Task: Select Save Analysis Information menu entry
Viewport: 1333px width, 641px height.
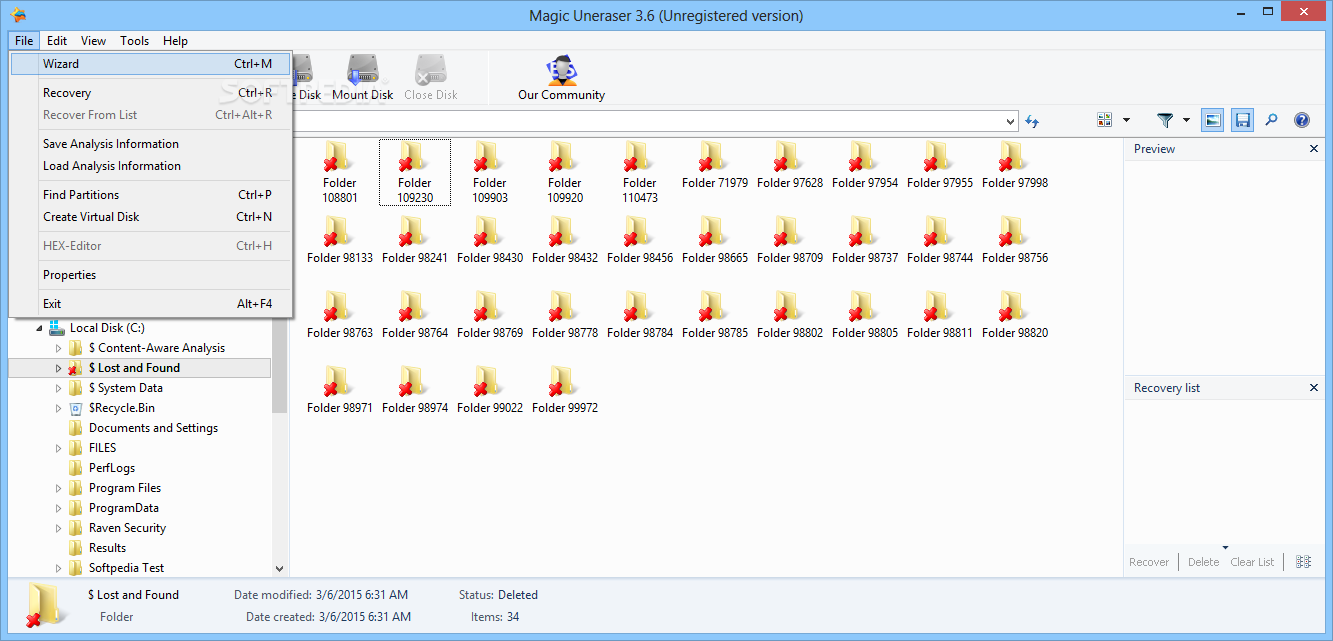Action: [x=151, y=144]
